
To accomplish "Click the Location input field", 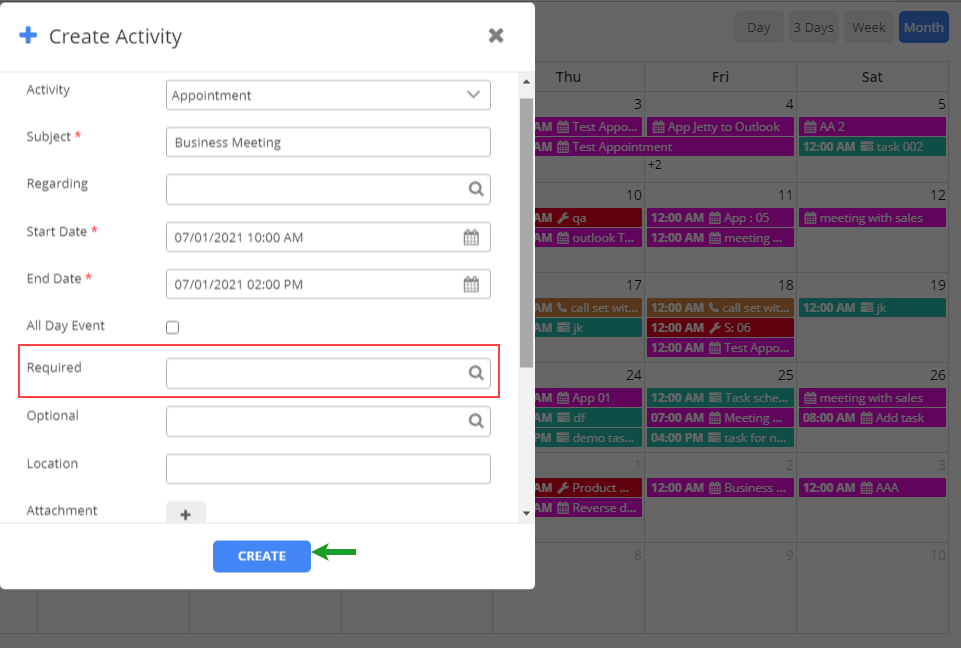I will [x=328, y=469].
